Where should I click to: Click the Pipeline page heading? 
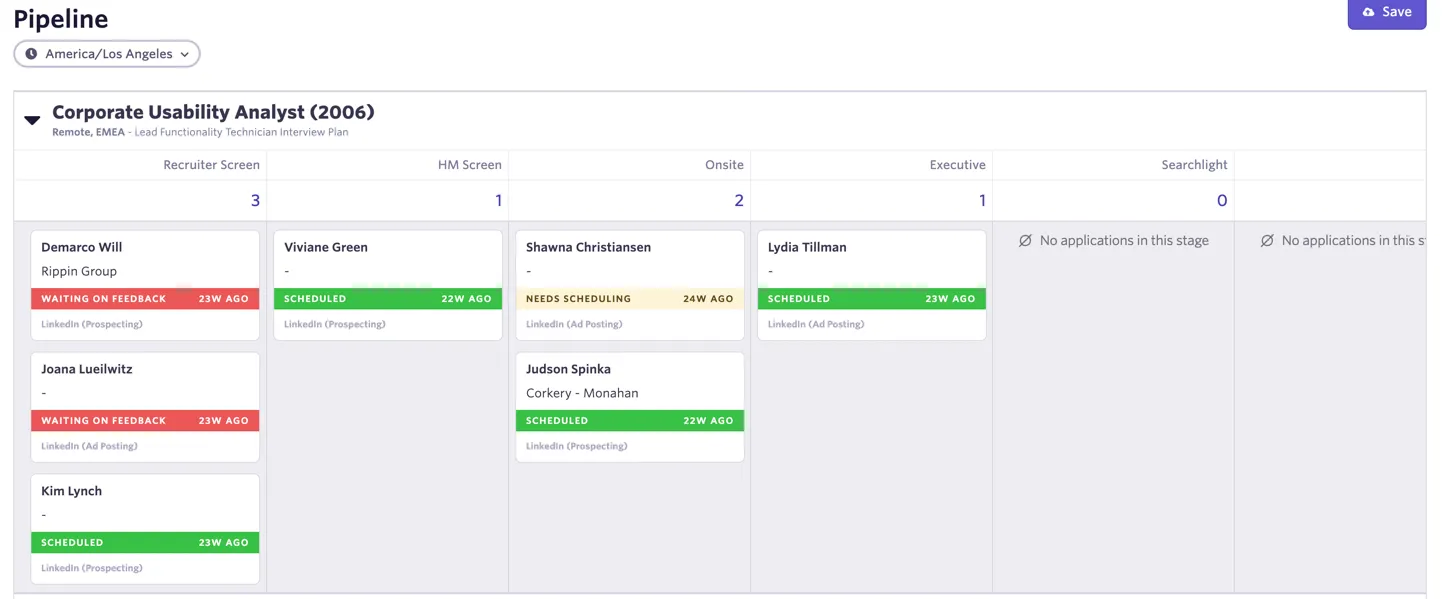coord(61,18)
